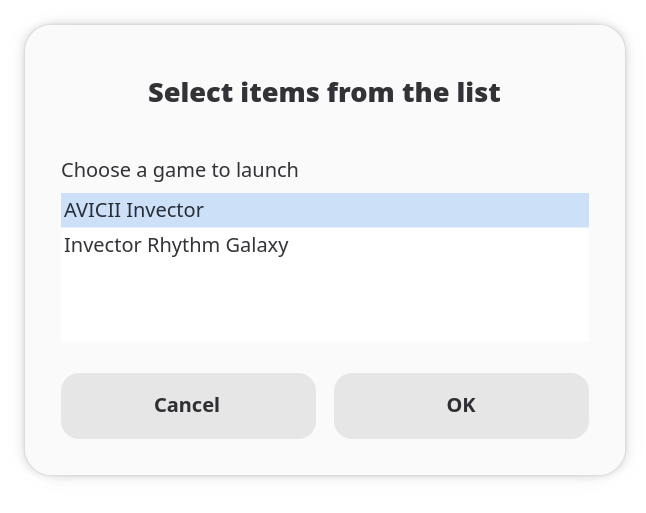Click blank space right of AVICII Invector
Viewport: 646px width, 513px height.
[x=396, y=210]
